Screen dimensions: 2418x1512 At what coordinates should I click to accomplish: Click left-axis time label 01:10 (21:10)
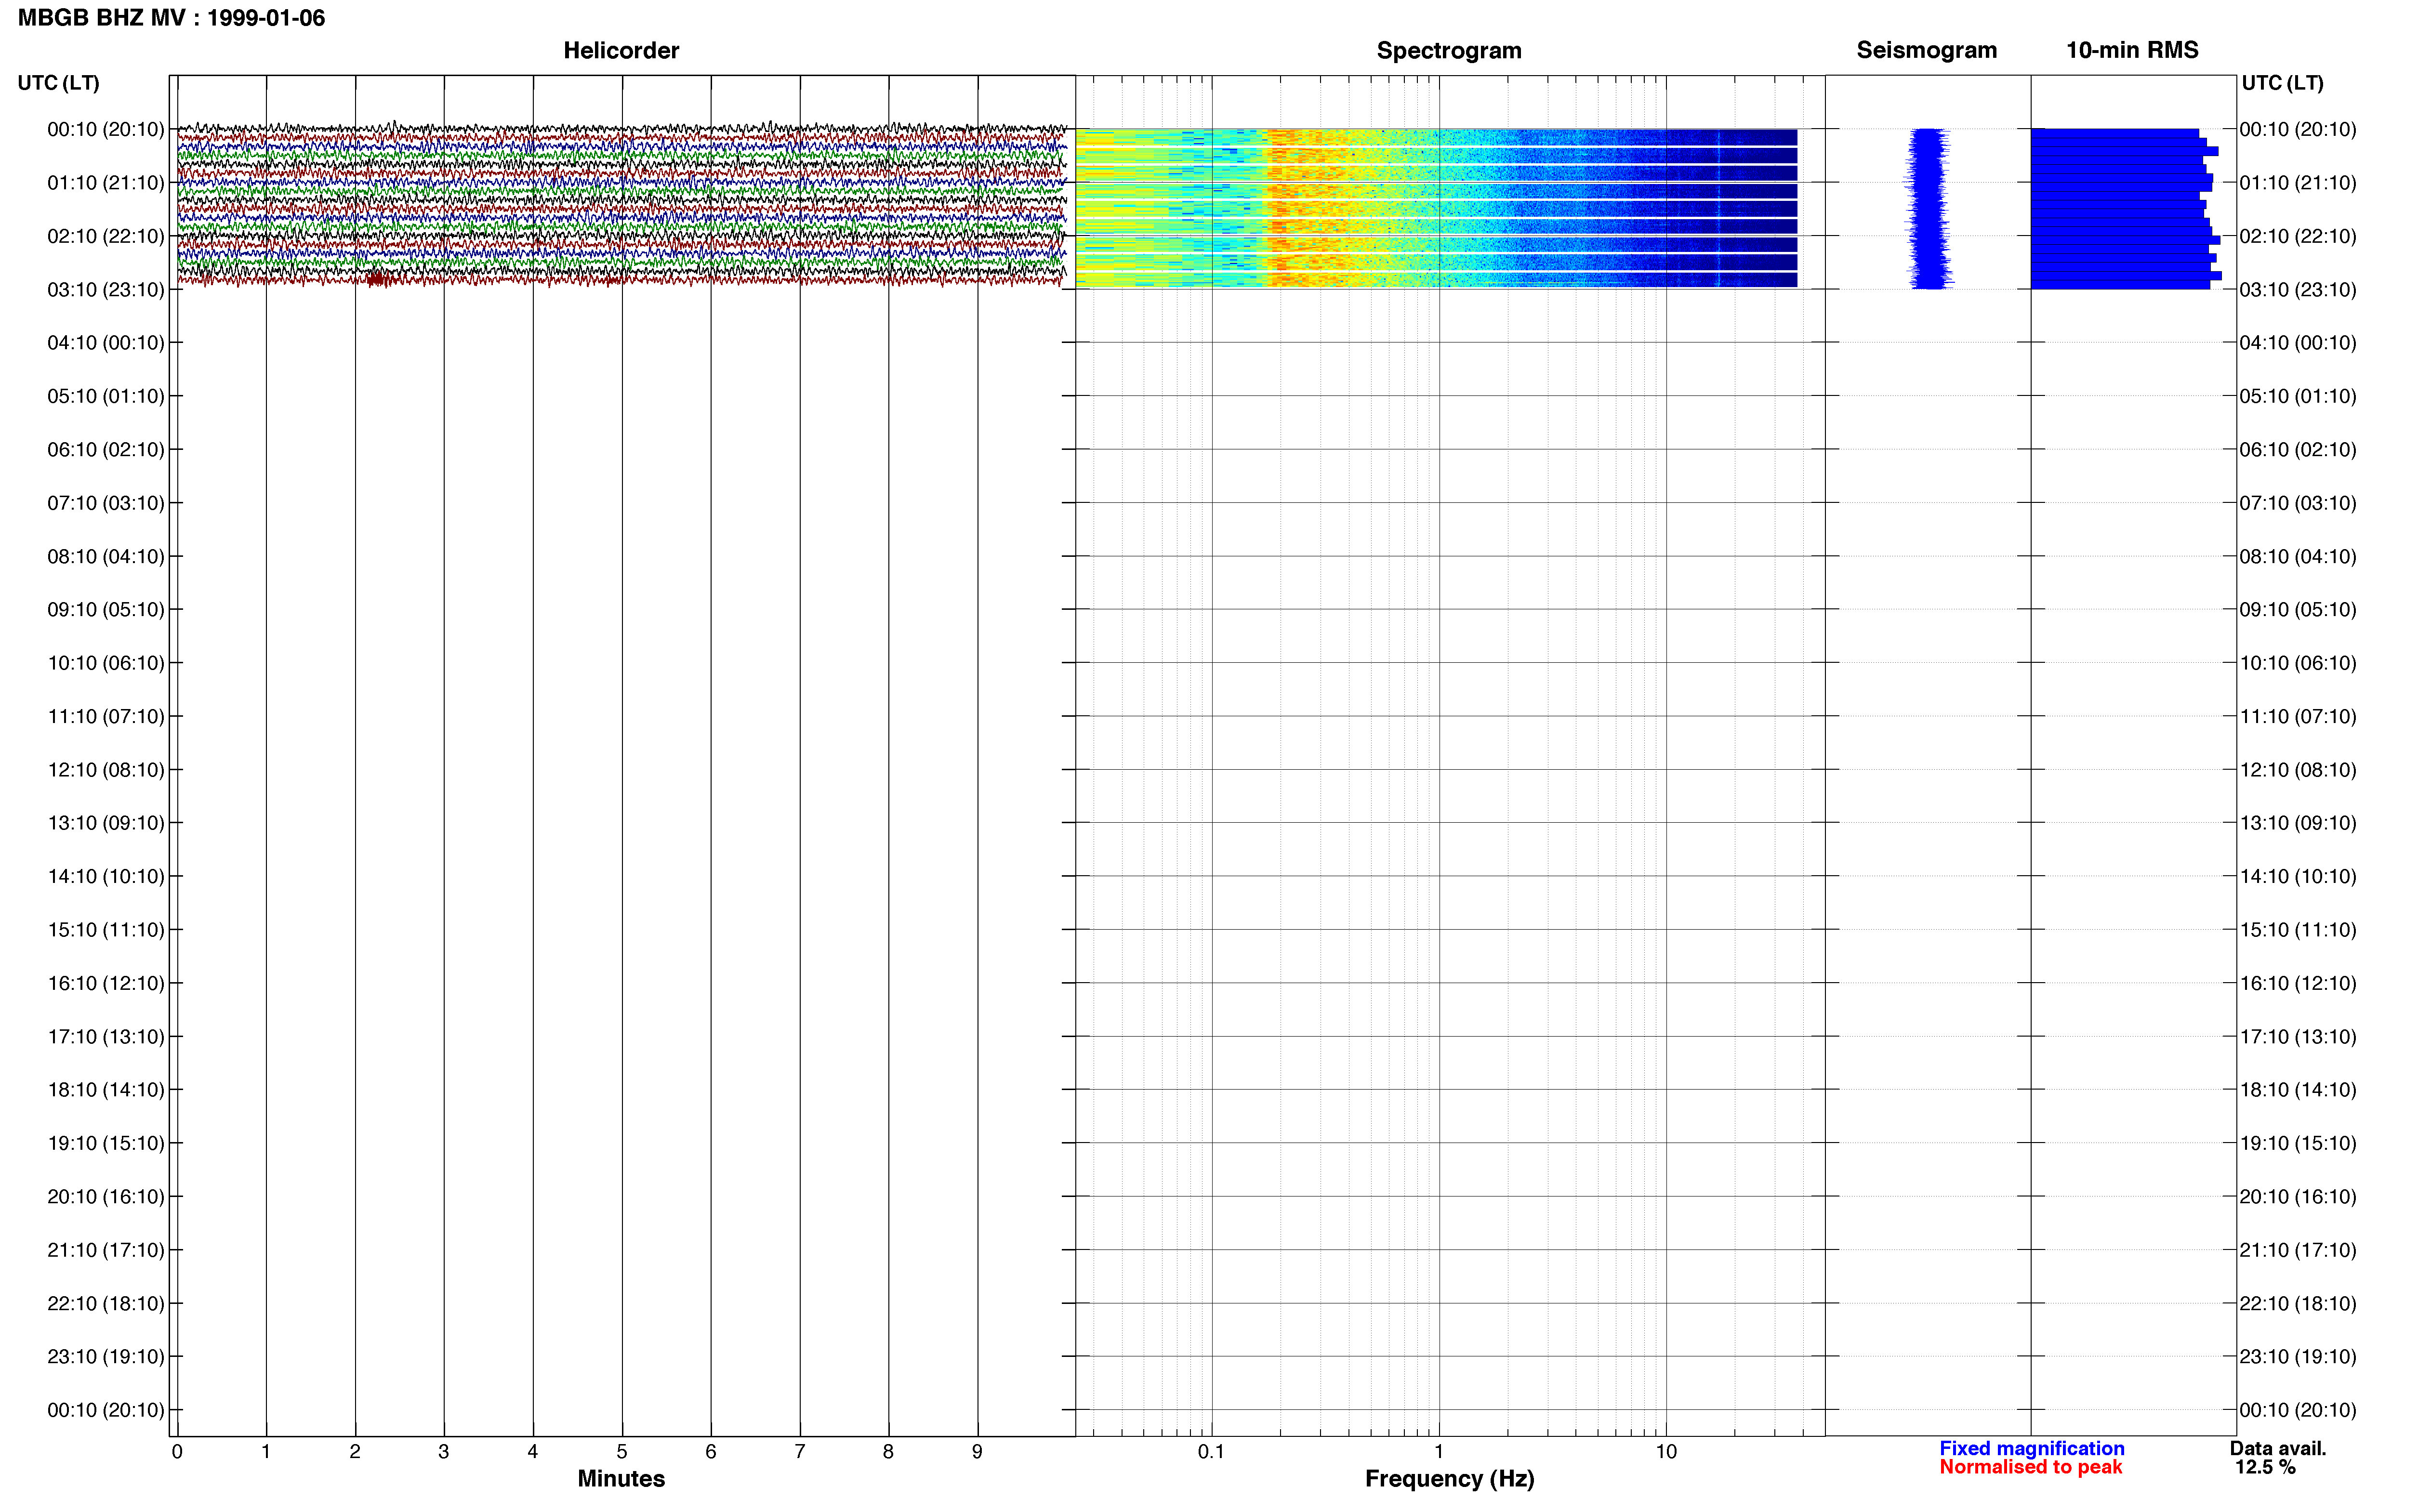pyautogui.click(x=106, y=183)
